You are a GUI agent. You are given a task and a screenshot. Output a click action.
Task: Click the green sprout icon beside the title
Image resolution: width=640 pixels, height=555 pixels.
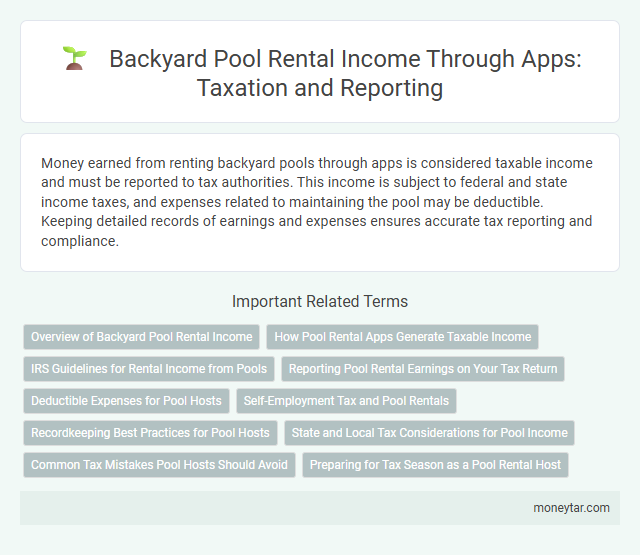coord(75,58)
